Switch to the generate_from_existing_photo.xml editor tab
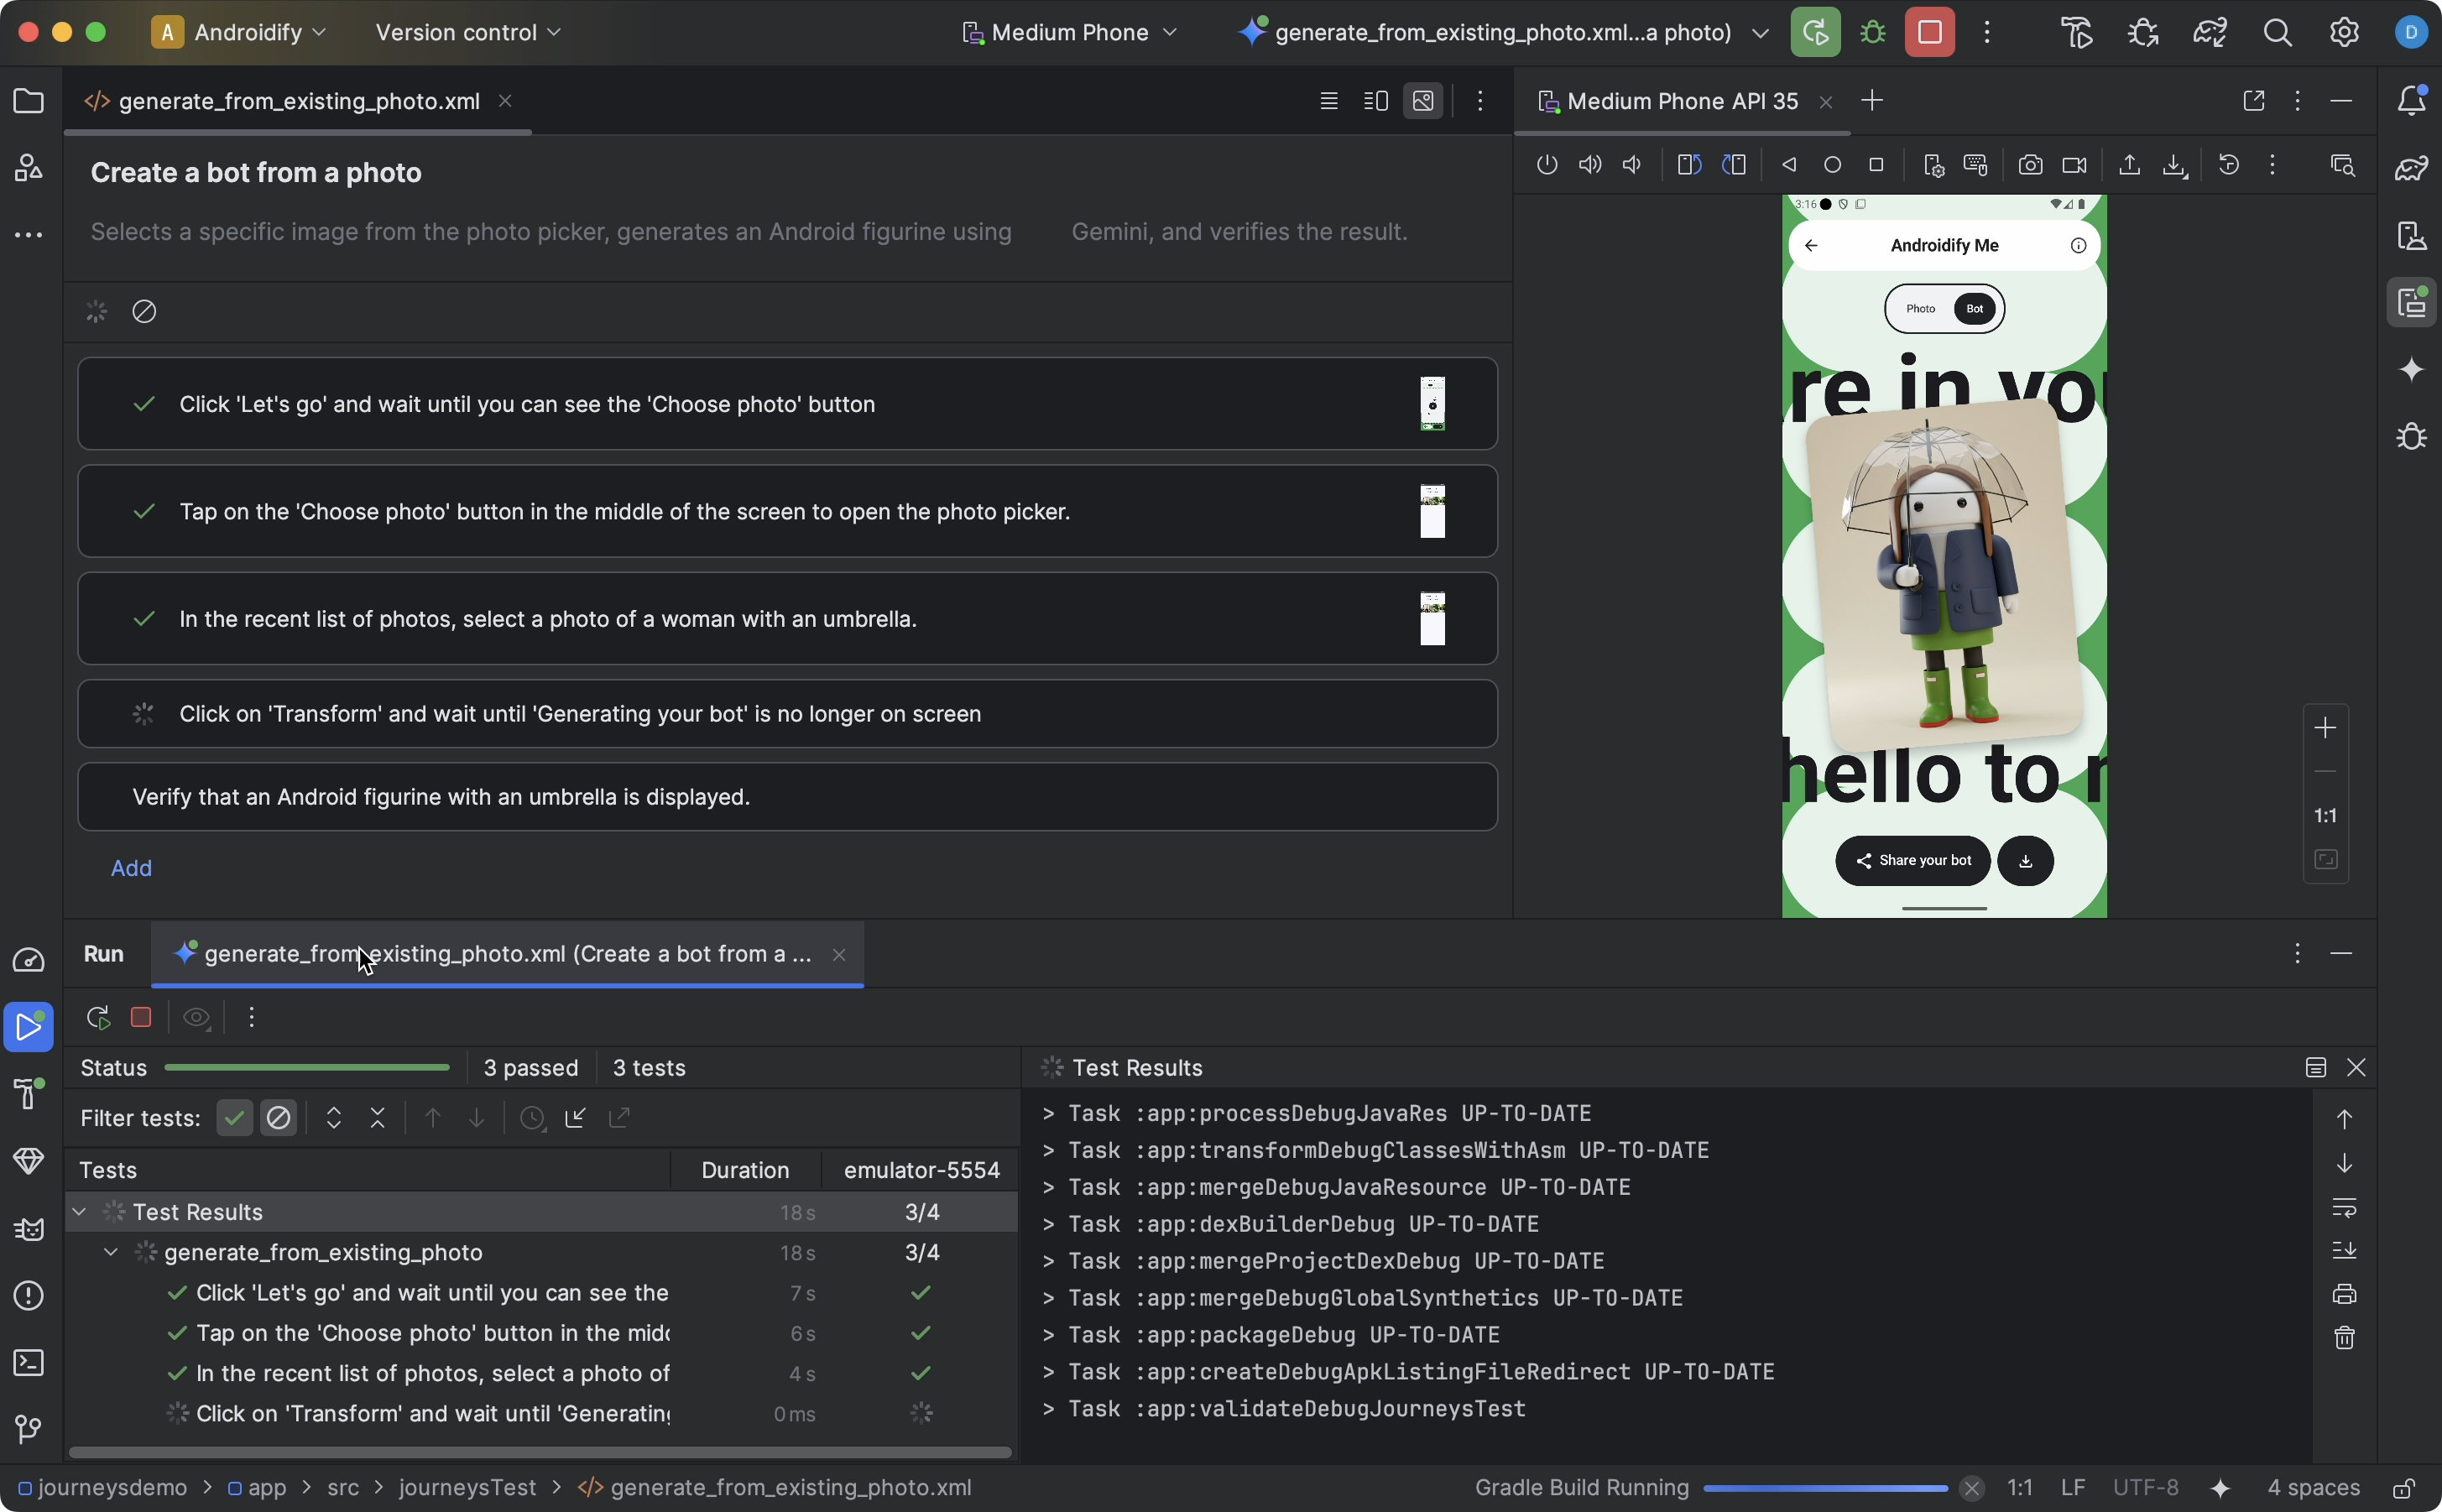 290,100
